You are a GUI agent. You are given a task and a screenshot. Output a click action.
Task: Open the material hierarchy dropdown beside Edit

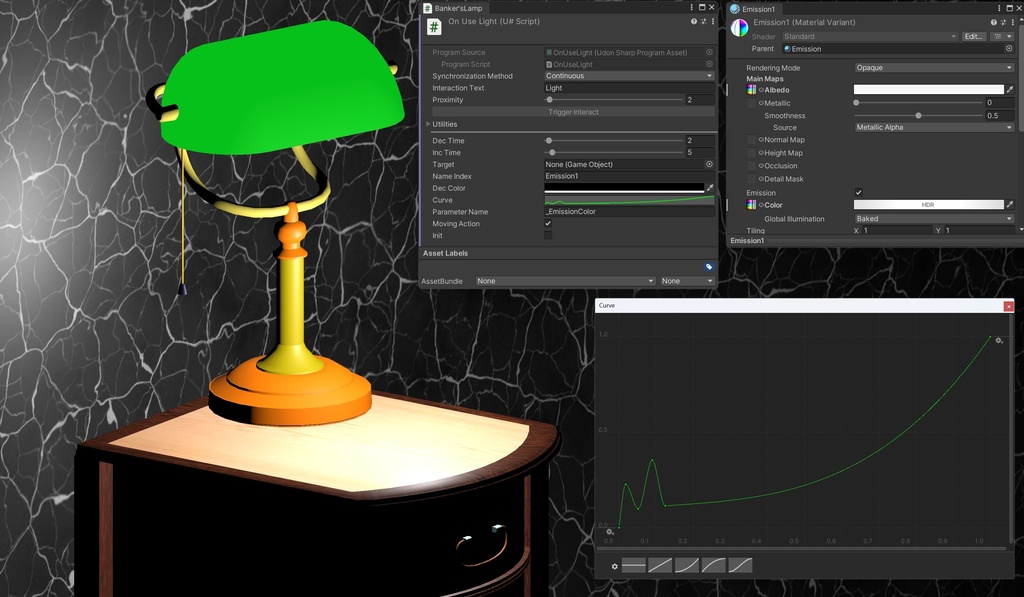(1002, 37)
